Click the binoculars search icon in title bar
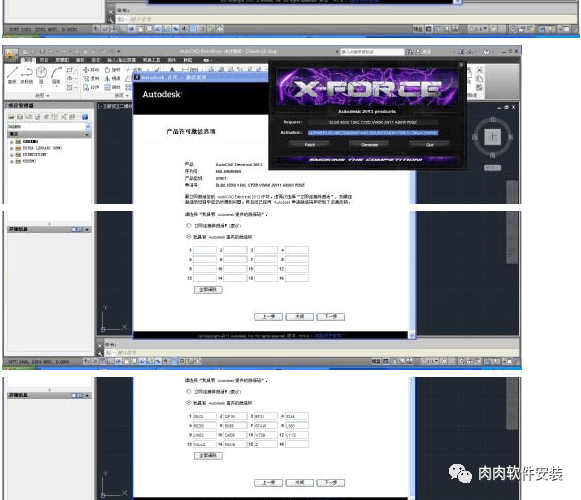 409,52
